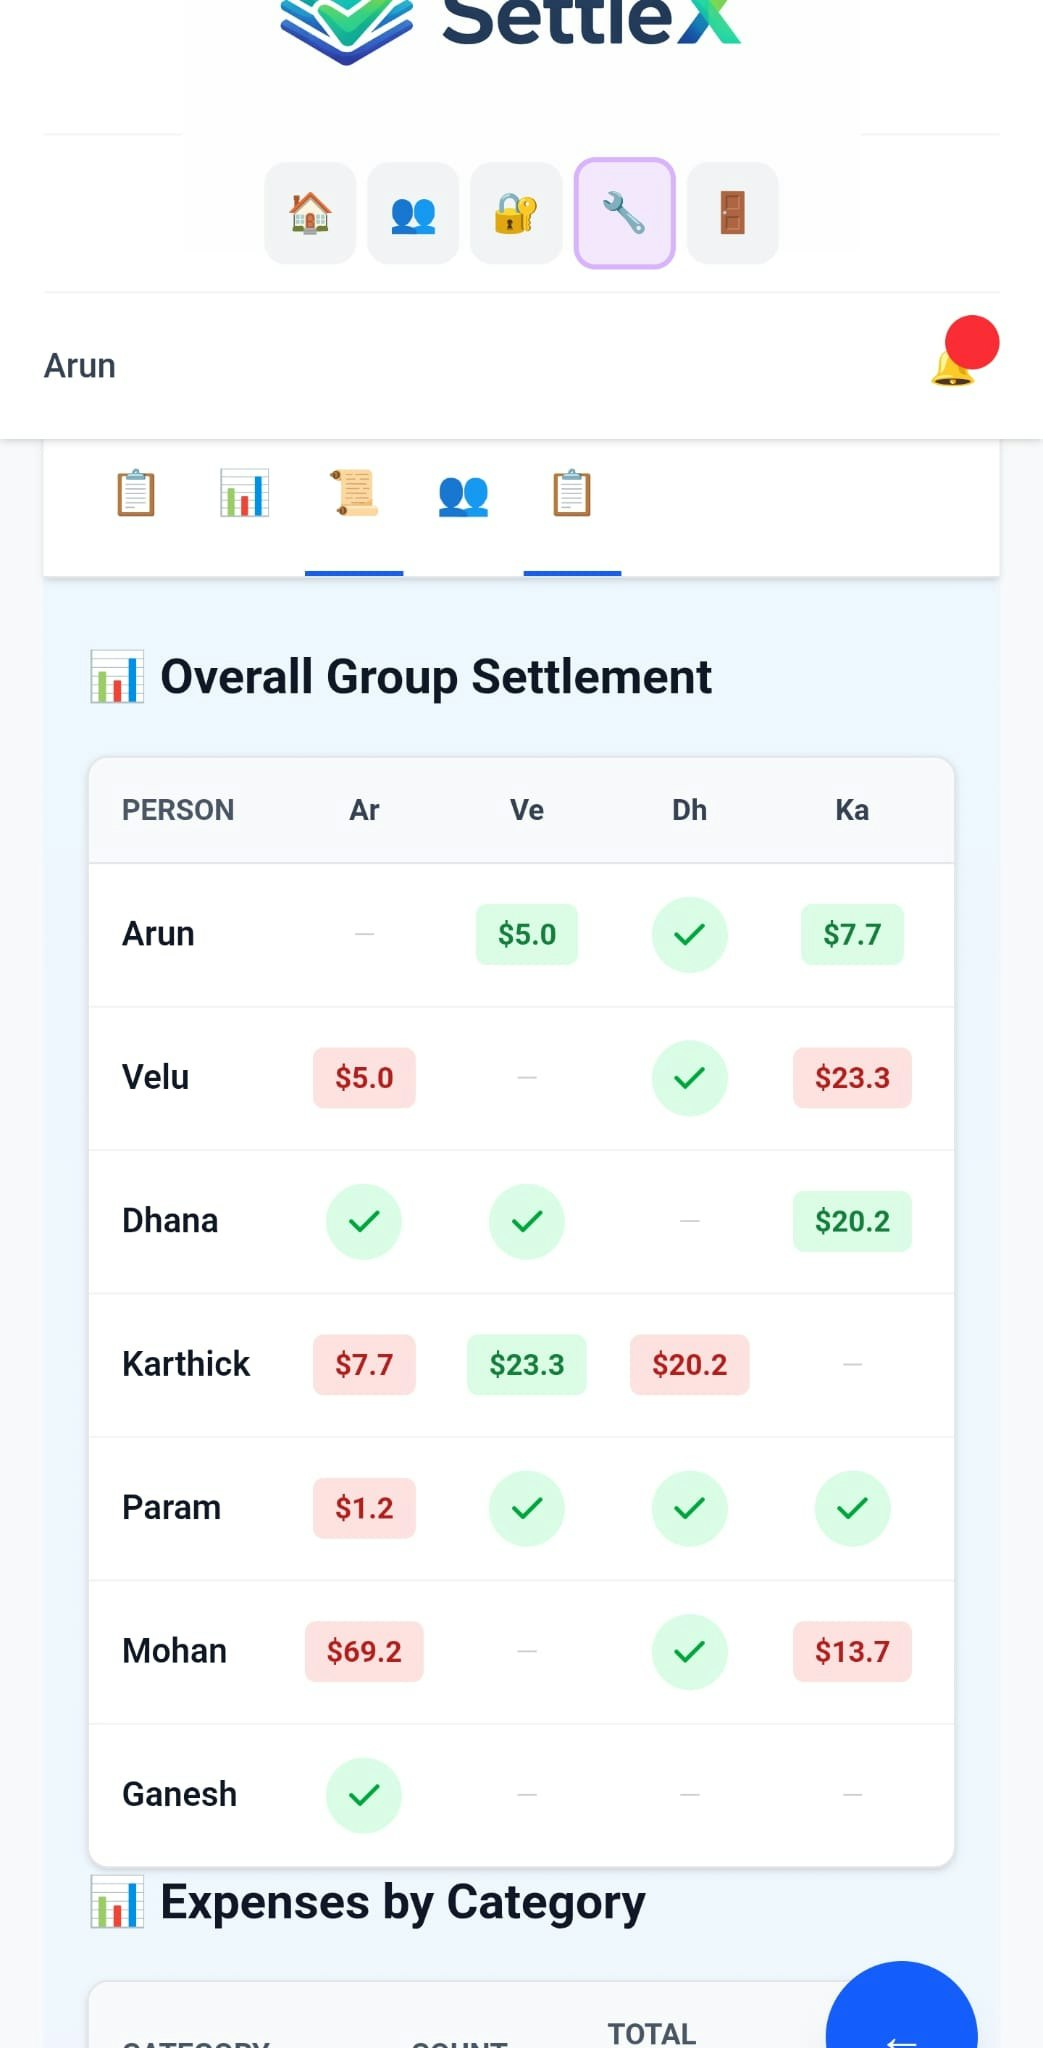1043x2048 pixels.
Task: Open the people icon in top navigation
Action: point(413,213)
